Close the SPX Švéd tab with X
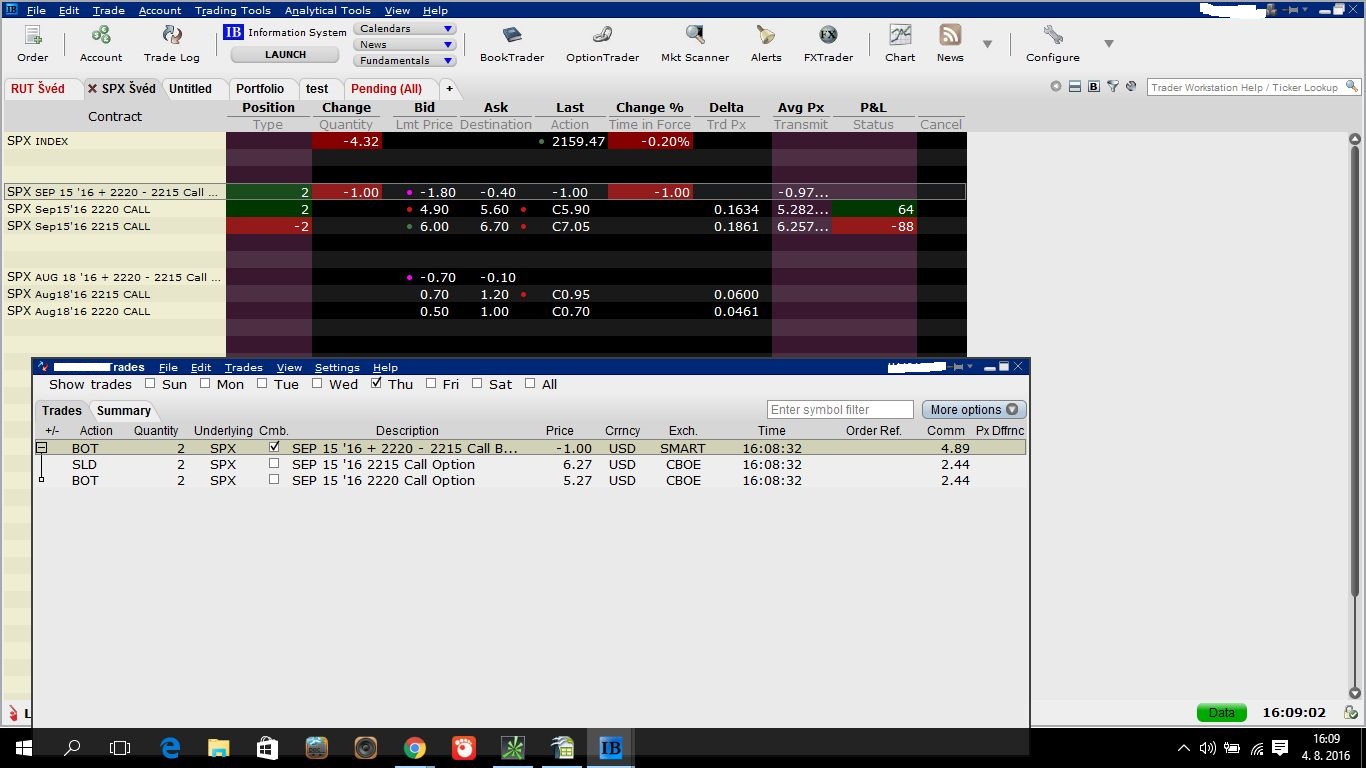The image size is (1366, 768). [x=92, y=88]
